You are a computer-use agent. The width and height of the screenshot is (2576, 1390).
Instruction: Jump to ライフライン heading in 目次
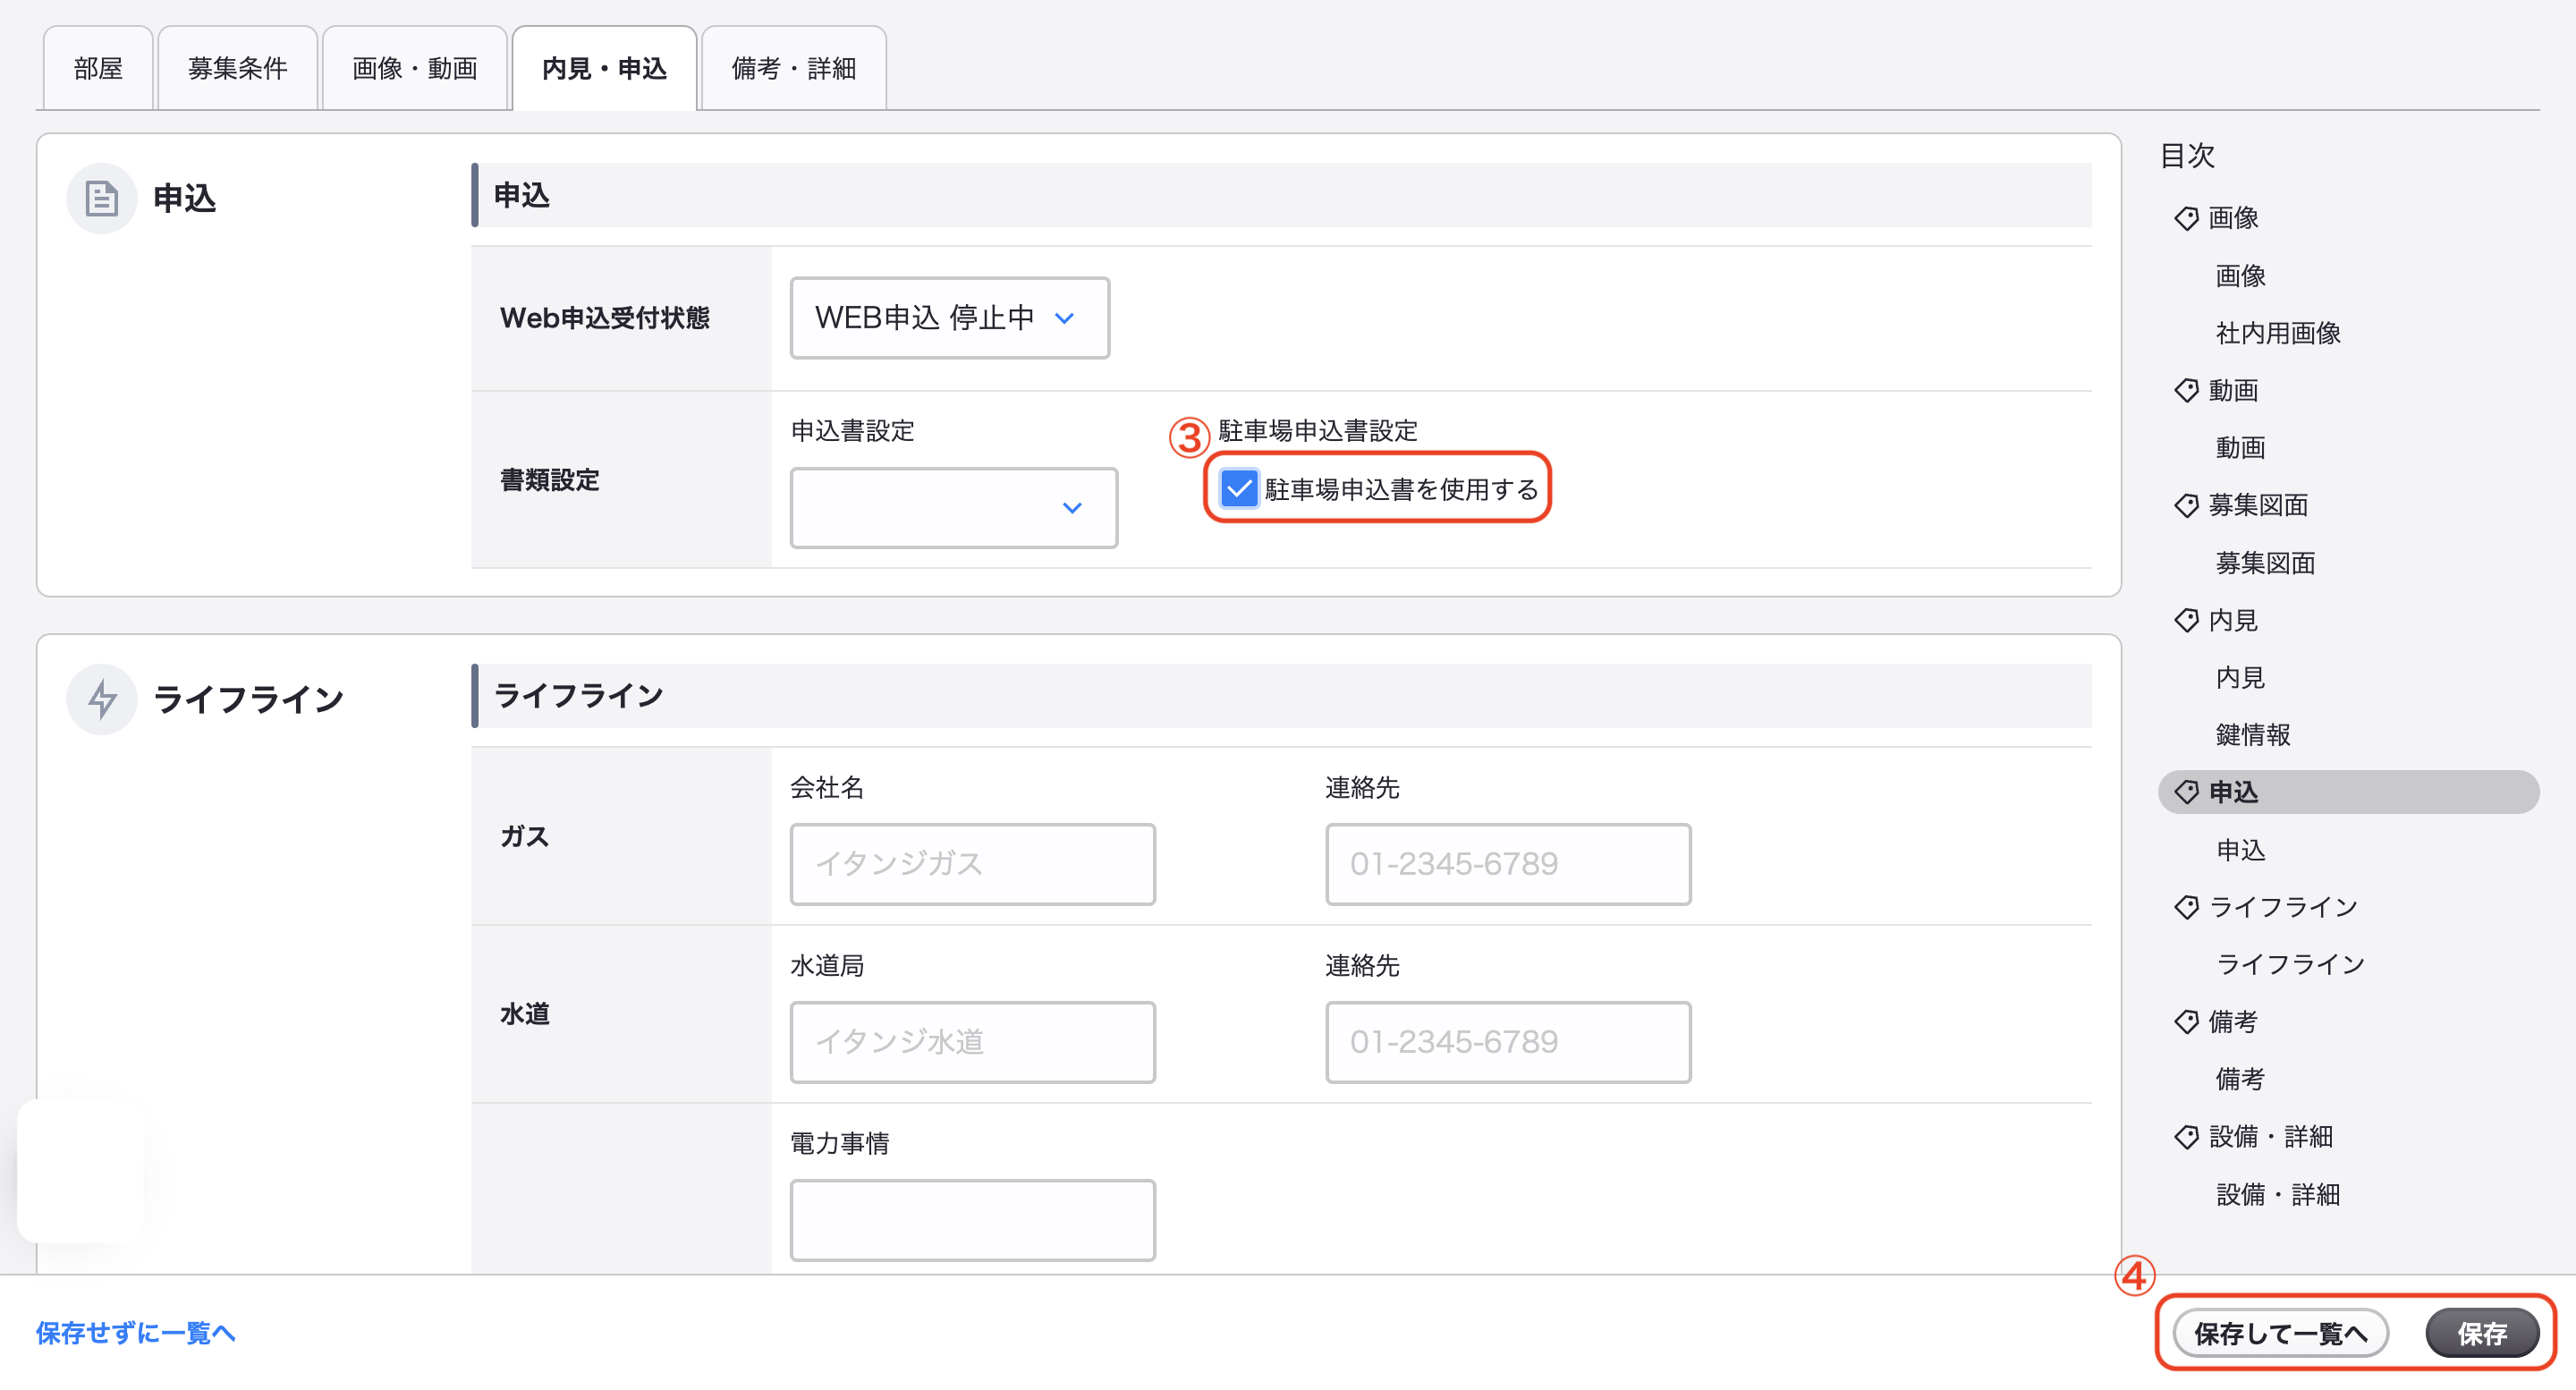pos(2283,907)
